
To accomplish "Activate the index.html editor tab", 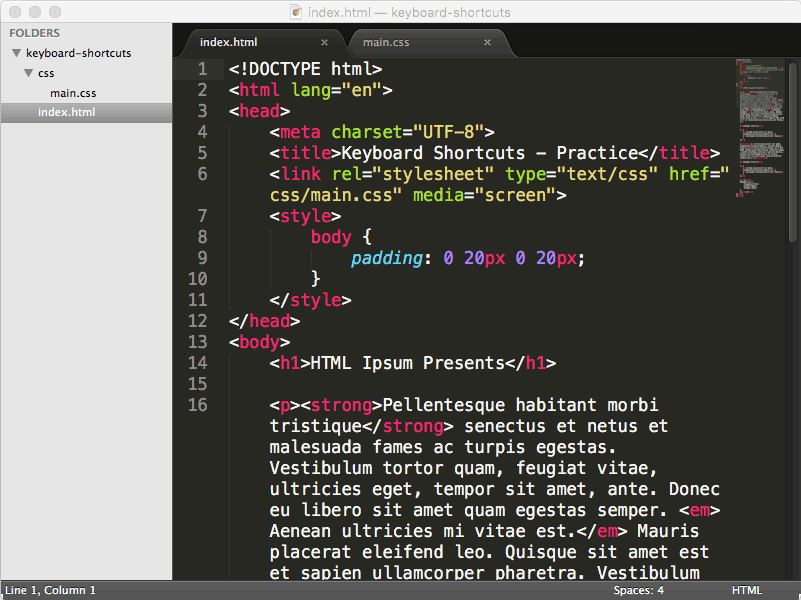I will (229, 42).
